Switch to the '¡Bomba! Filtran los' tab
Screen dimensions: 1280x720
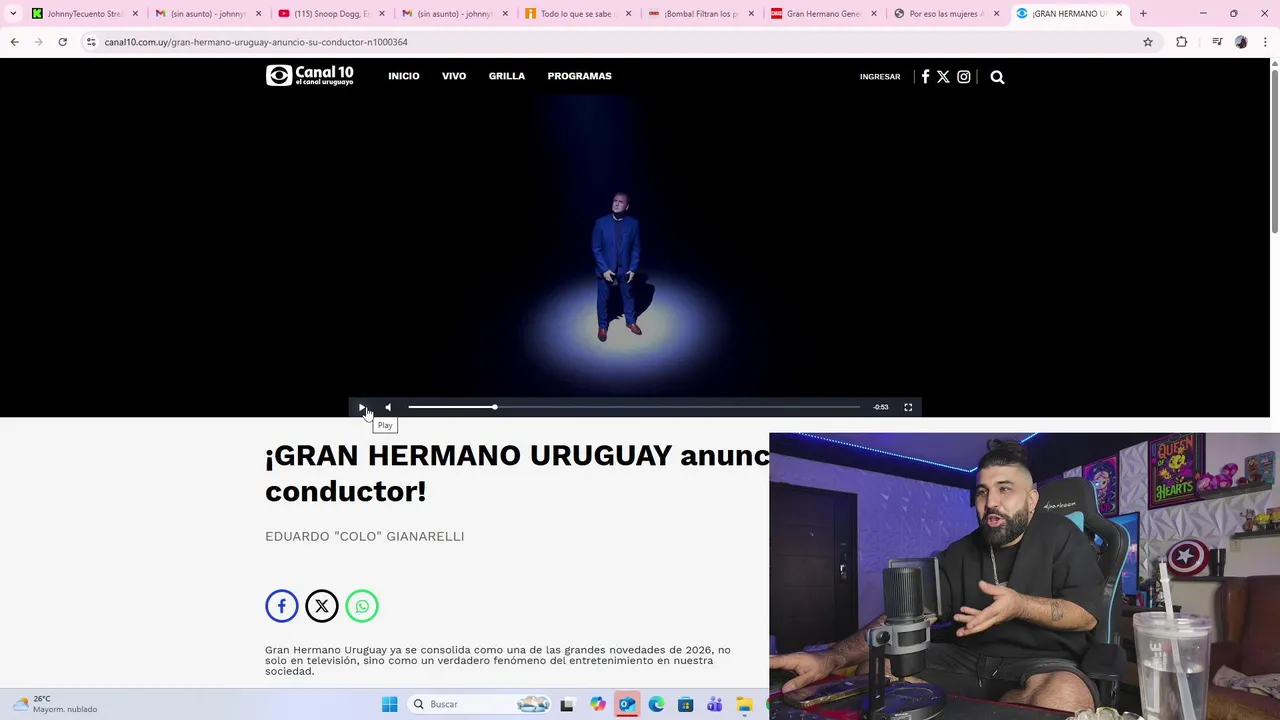[x=700, y=13]
